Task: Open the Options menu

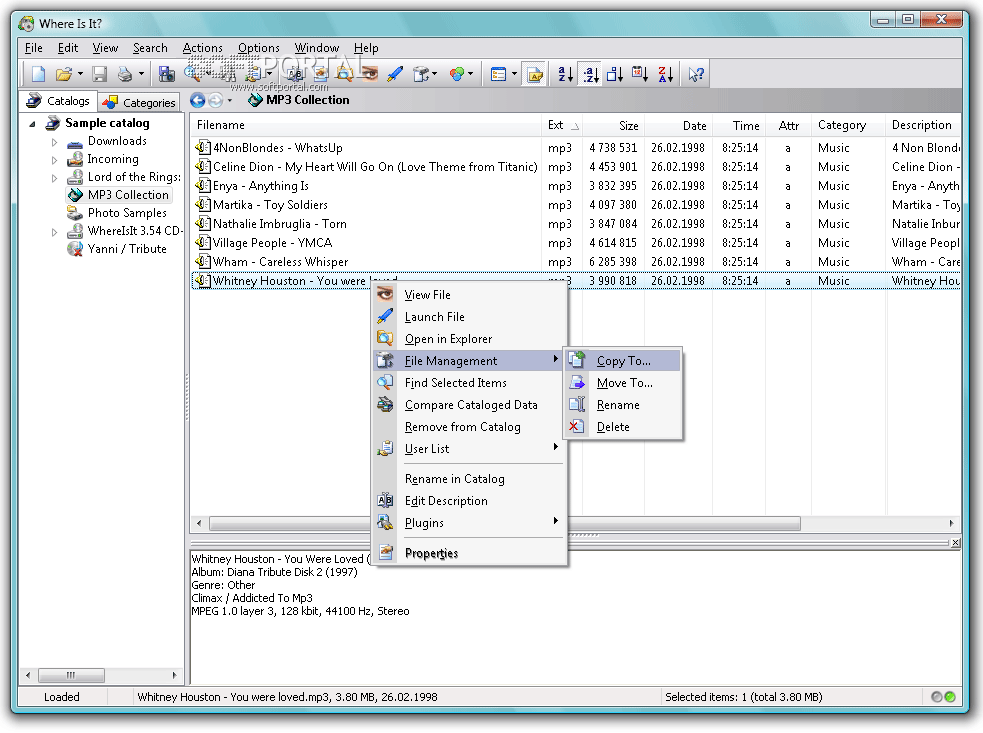Action: (x=258, y=48)
